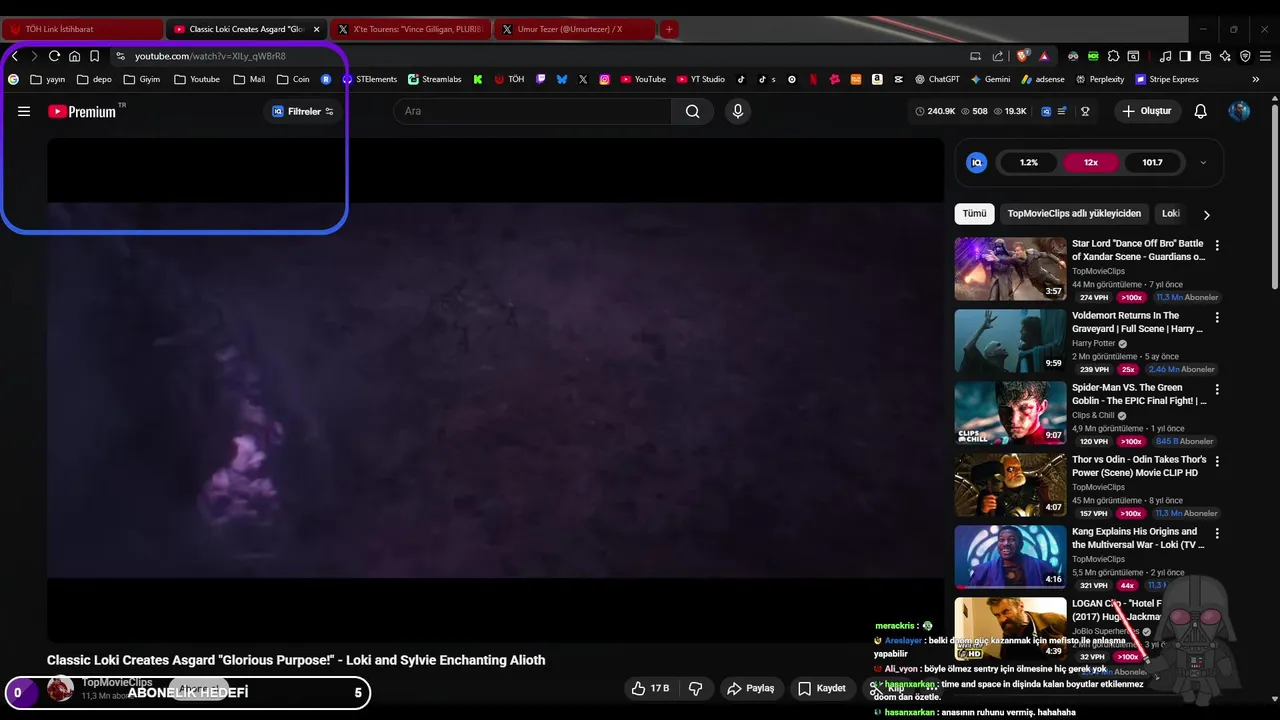Go back using the browser back arrow
This screenshot has height=720, width=1280.
point(15,56)
